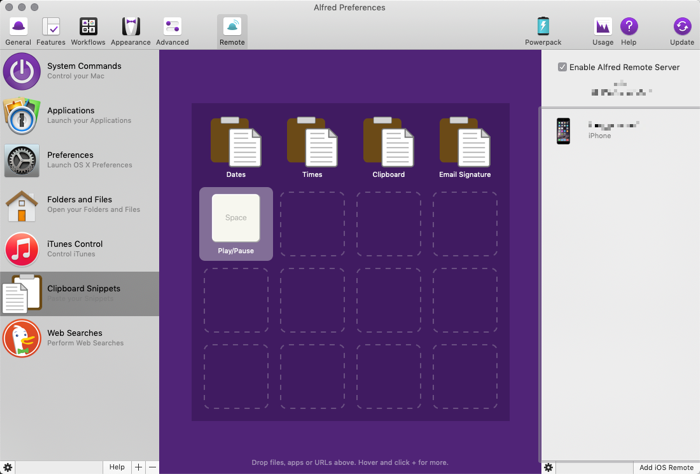The image size is (700, 474).
Task: Click the Email Signature snippet icon
Action: (x=465, y=142)
